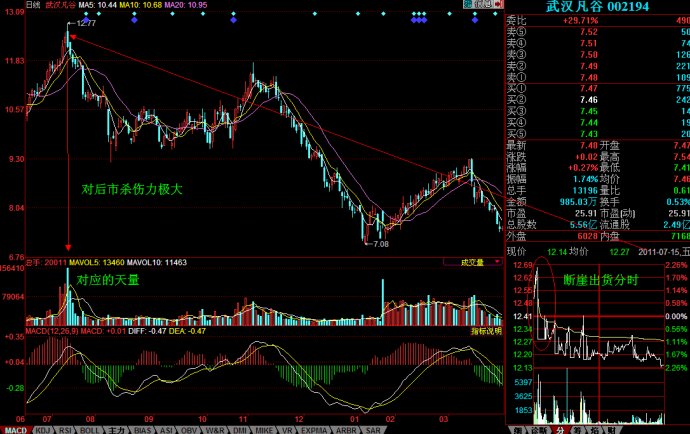Click the 卖① price 7.48
The image size is (690, 434).
tap(589, 77)
